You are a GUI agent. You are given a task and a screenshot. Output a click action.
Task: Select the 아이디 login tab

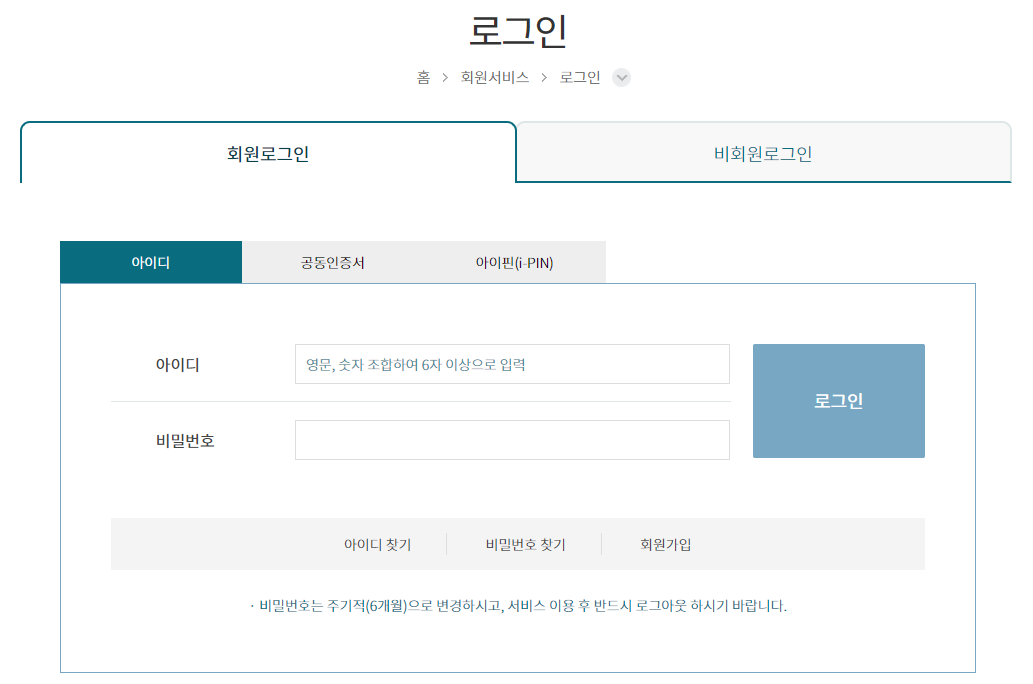pyautogui.click(x=151, y=261)
